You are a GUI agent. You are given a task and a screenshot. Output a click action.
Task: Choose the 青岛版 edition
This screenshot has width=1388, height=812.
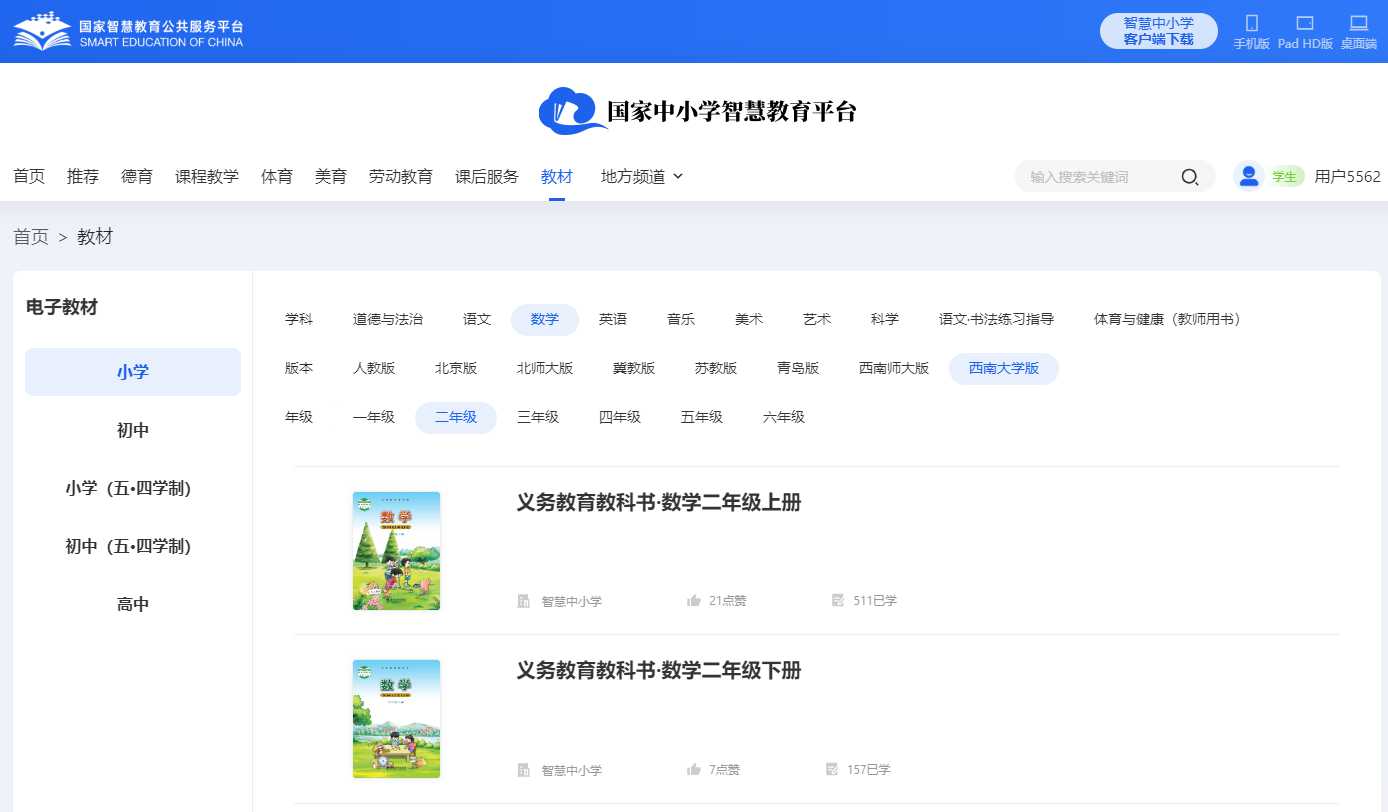[x=798, y=369]
